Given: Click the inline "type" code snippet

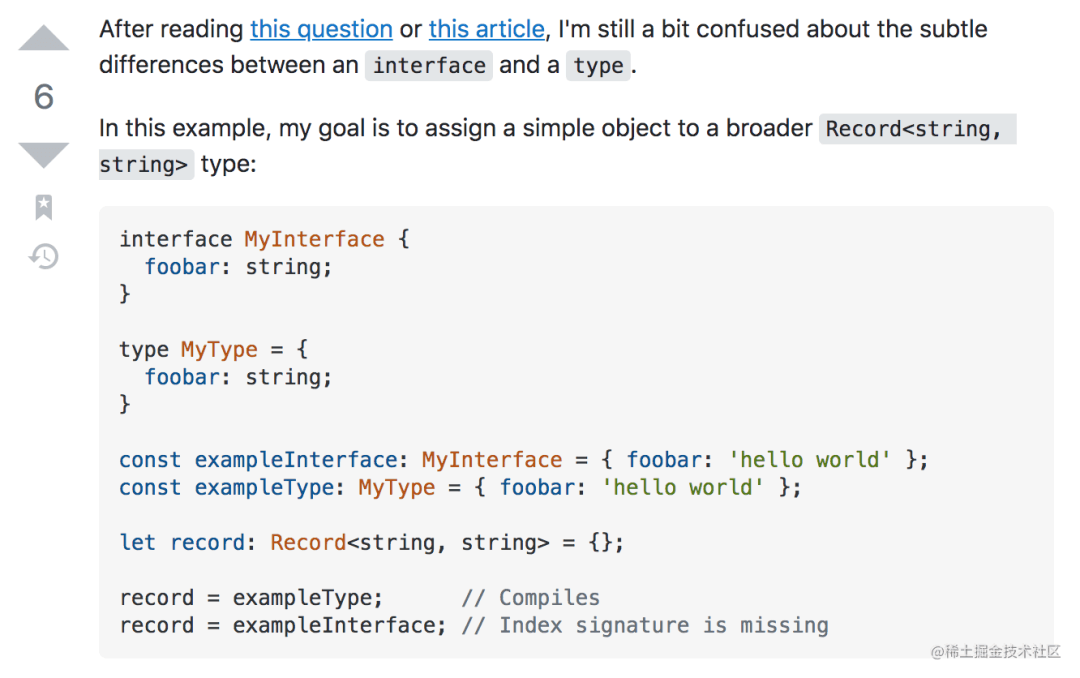Looking at the screenshot, I should coord(598,66).
